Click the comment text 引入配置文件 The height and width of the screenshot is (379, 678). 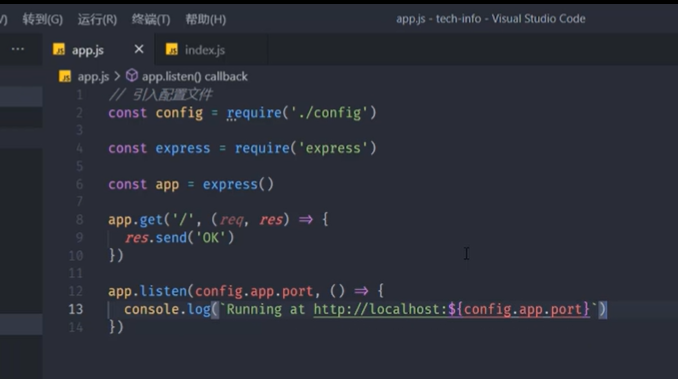pyautogui.click(x=172, y=95)
